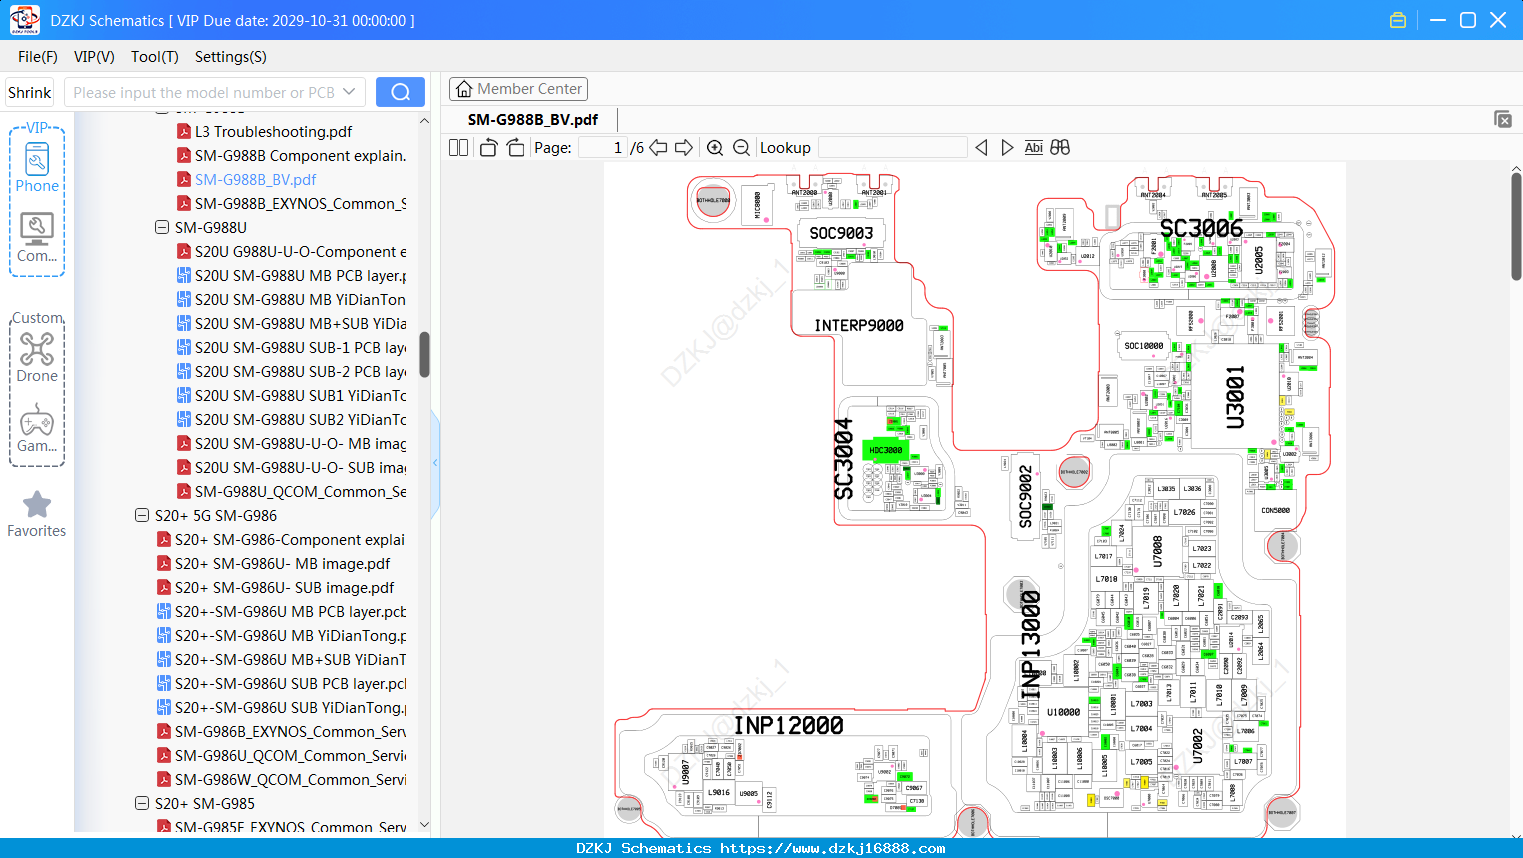Find next lookup result
The image size is (1523, 858).
1007,147
